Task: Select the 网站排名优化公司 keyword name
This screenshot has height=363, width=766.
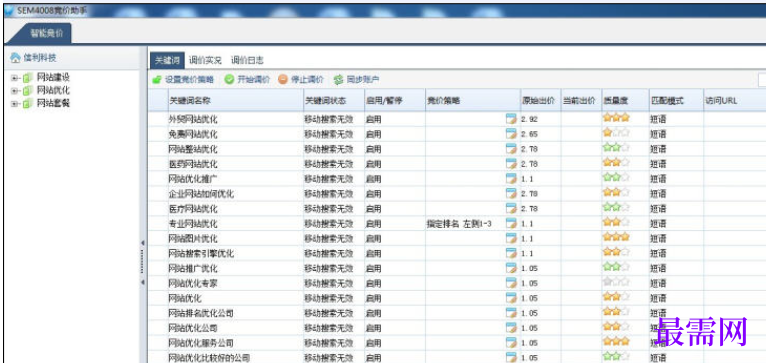Action: [x=201, y=313]
